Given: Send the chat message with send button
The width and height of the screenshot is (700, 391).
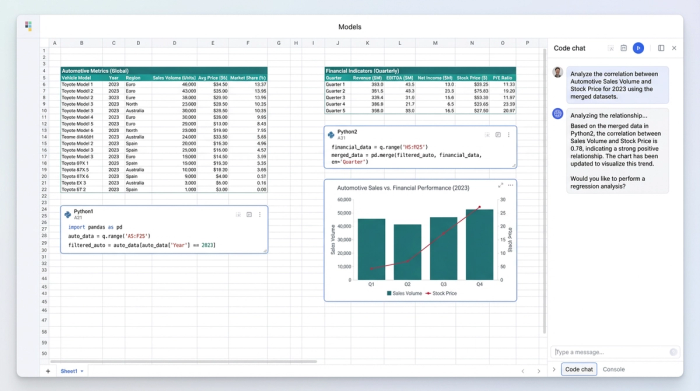Looking at the screenshot, I should point(673,352).
